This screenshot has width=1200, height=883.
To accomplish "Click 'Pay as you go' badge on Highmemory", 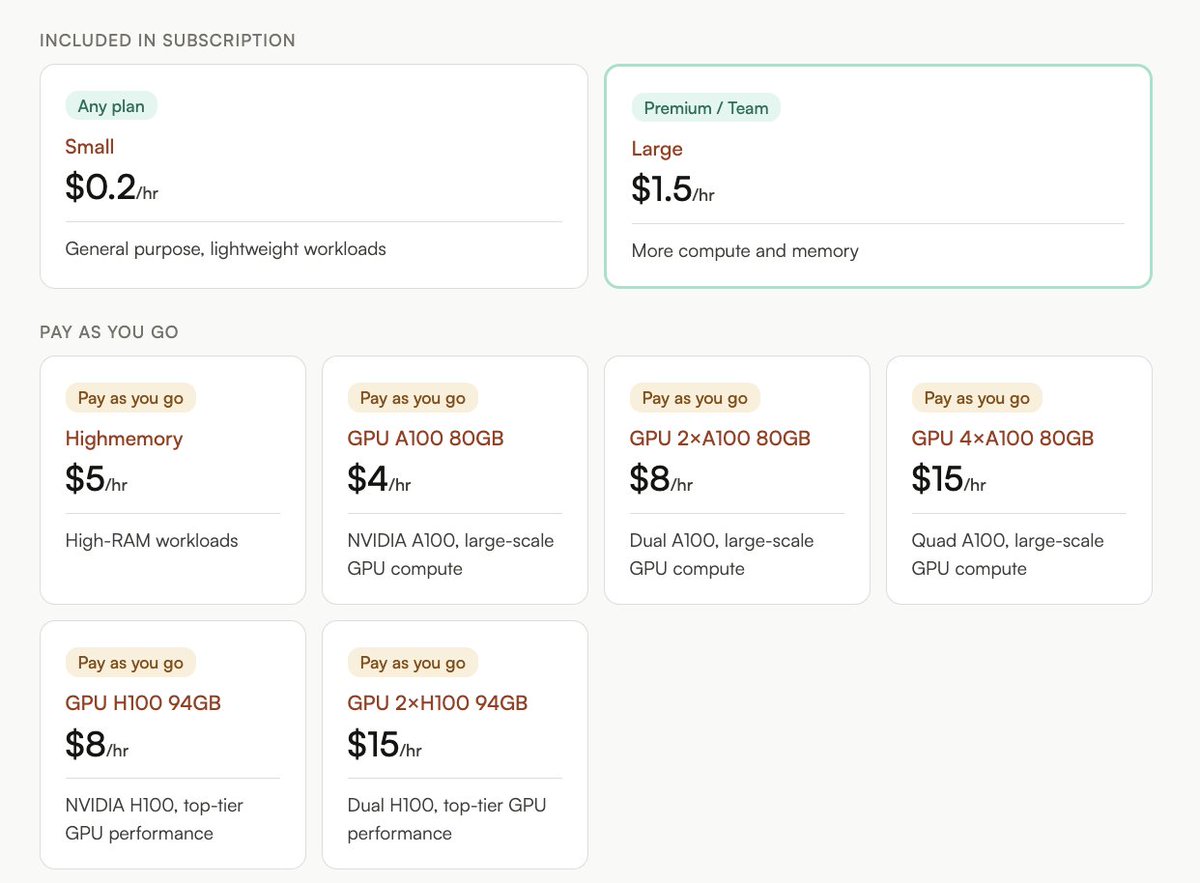I will click(130, 398).
